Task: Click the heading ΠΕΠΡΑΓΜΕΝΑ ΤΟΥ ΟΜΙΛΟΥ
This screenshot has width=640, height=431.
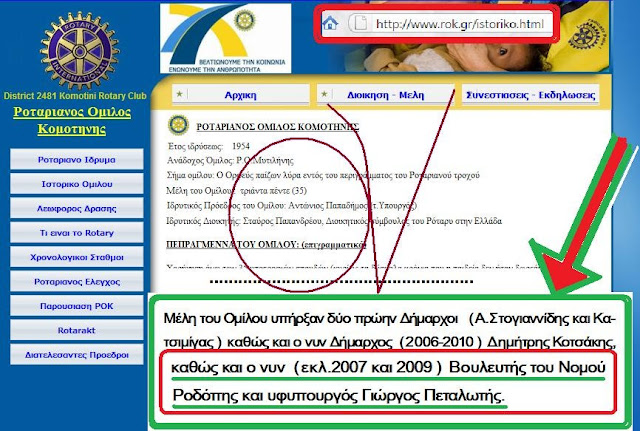Action: pyautogui.click(x=266, y=244)
